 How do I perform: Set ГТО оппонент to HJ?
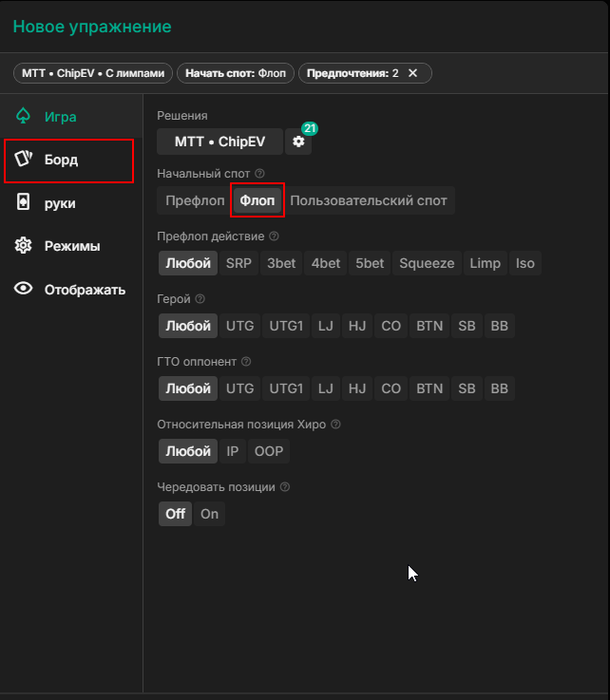(x=357, y=388)
